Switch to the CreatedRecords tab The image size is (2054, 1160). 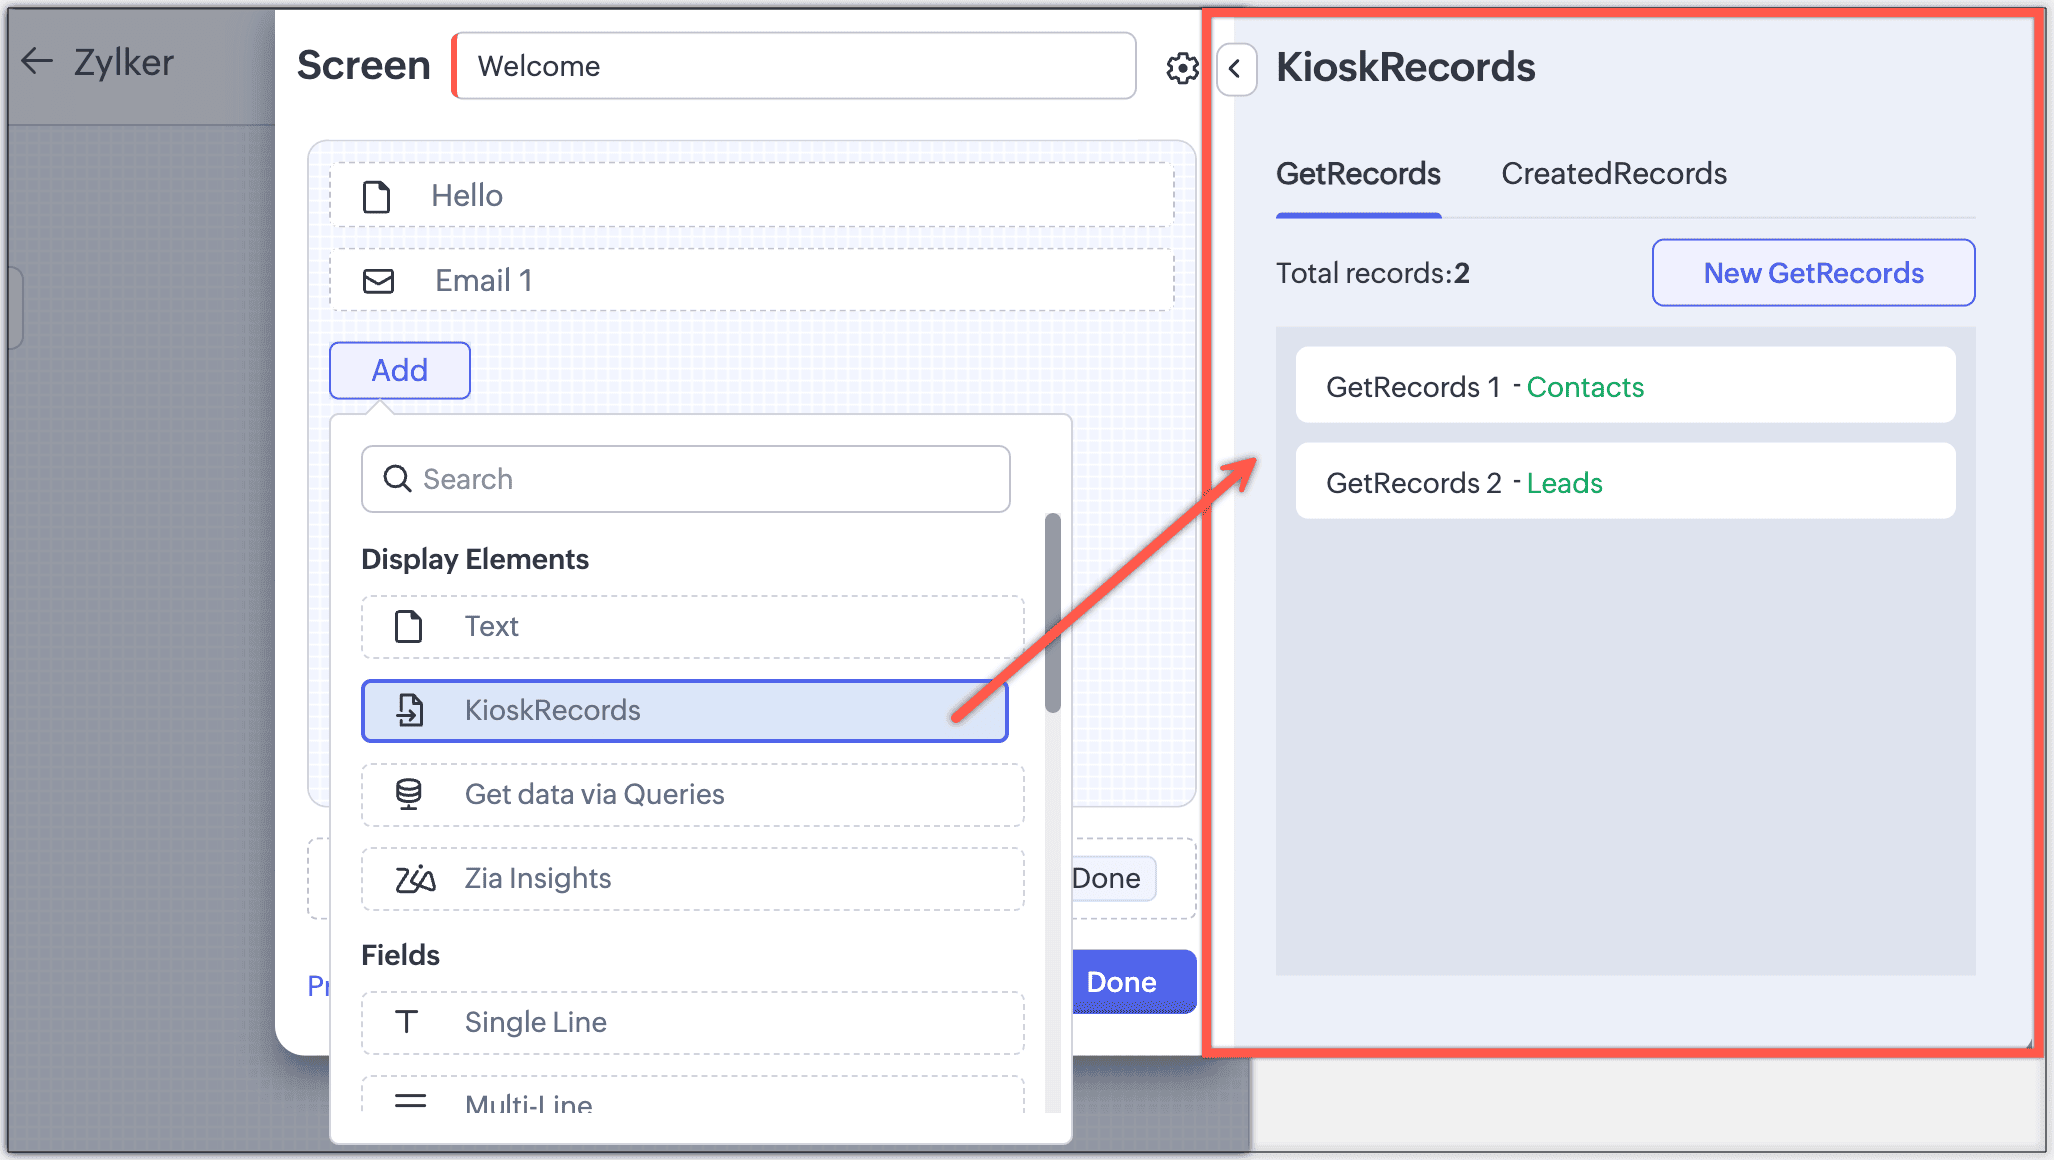point(1613,174)
